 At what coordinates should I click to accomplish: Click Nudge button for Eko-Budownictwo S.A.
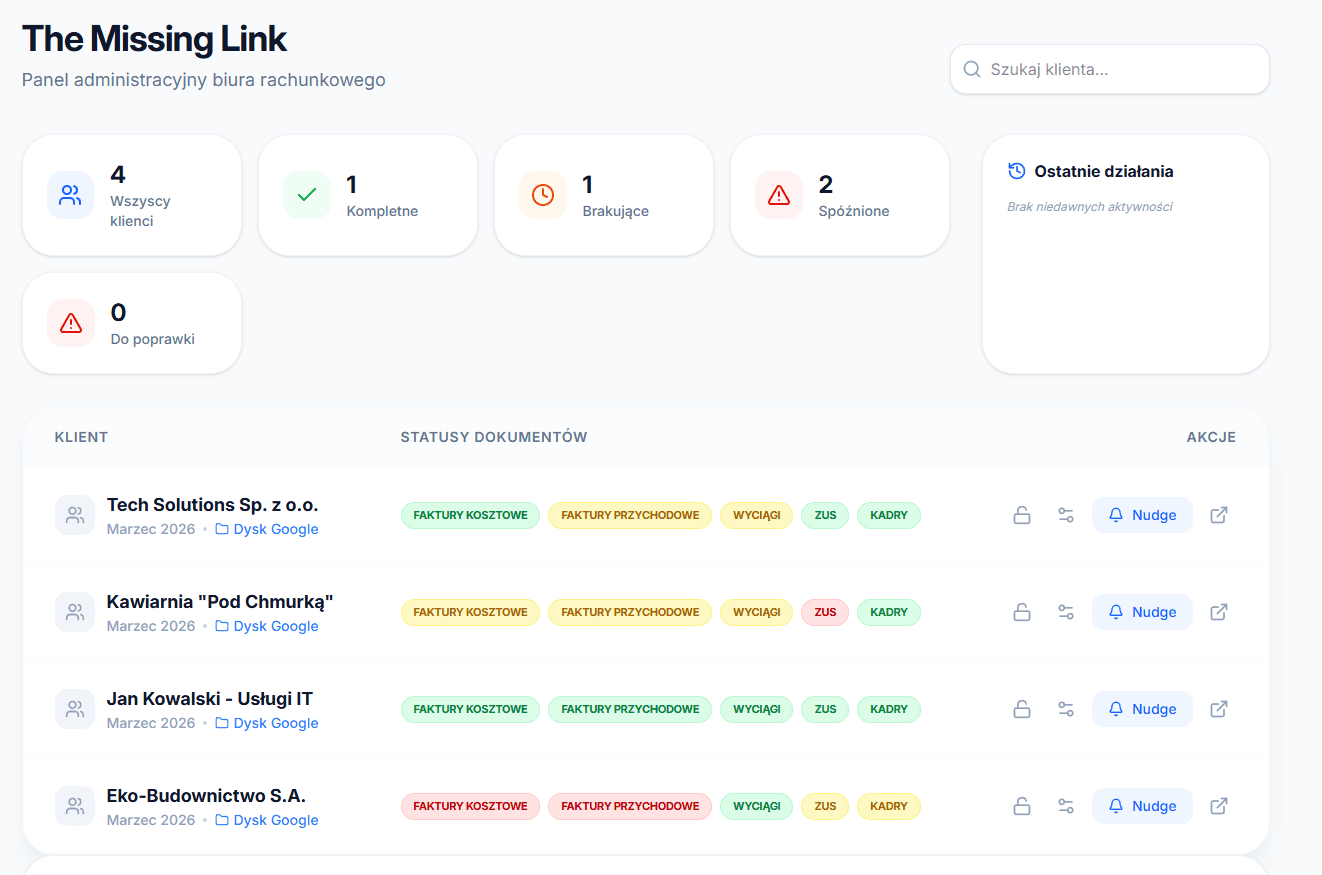1142,806
